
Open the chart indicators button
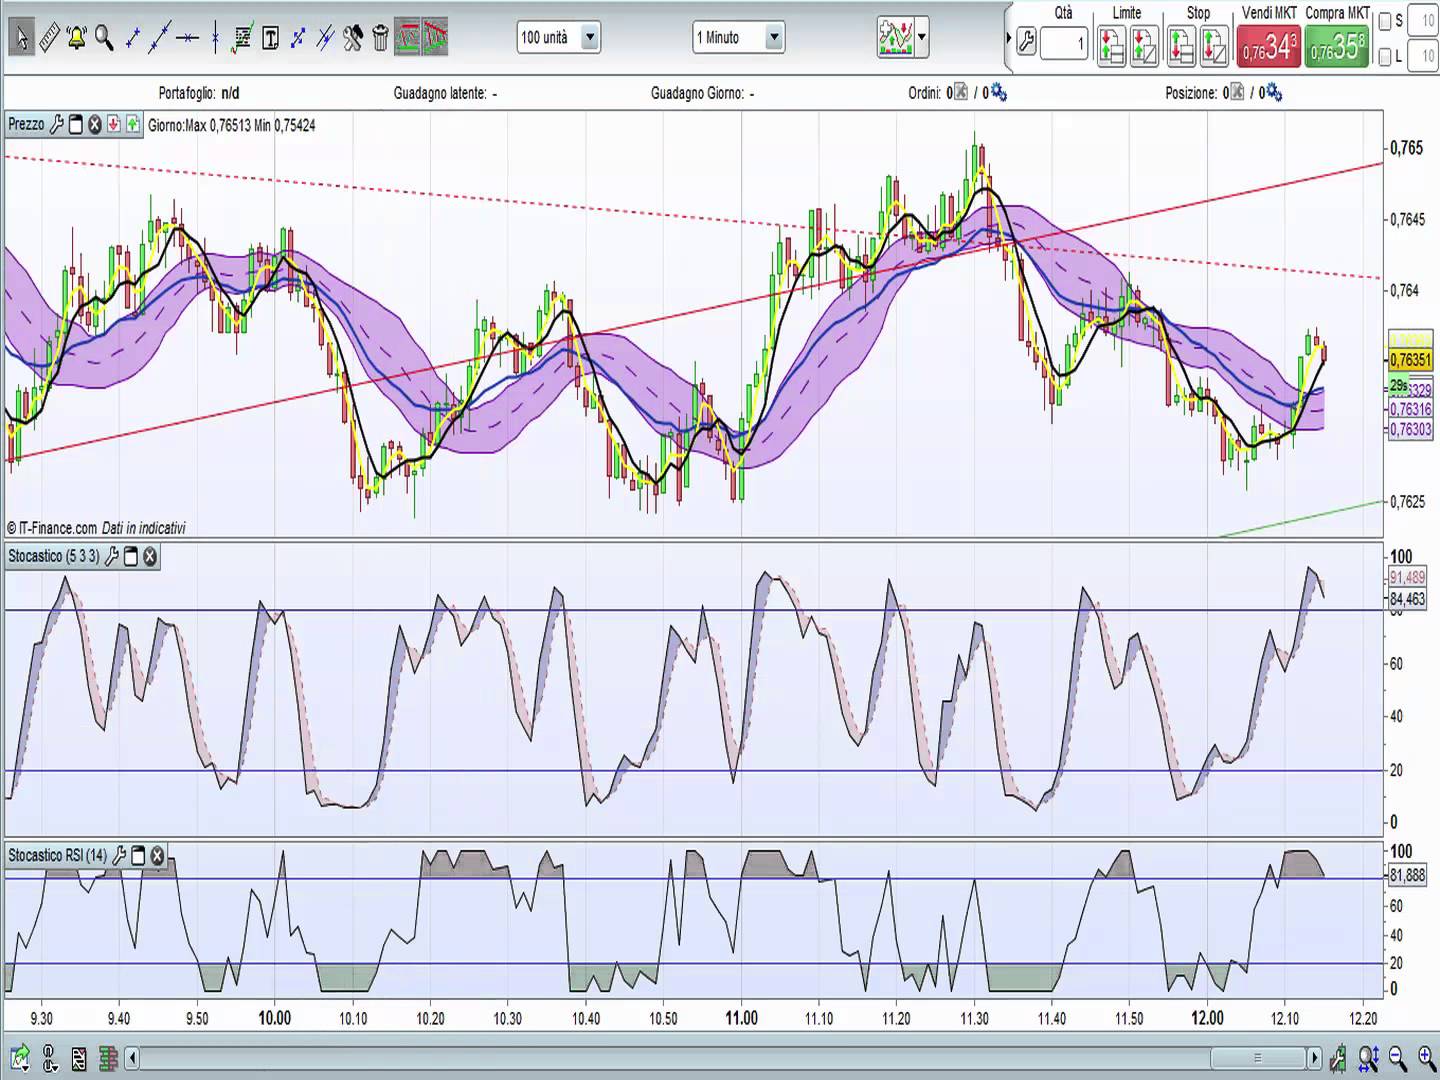point(896,38)
